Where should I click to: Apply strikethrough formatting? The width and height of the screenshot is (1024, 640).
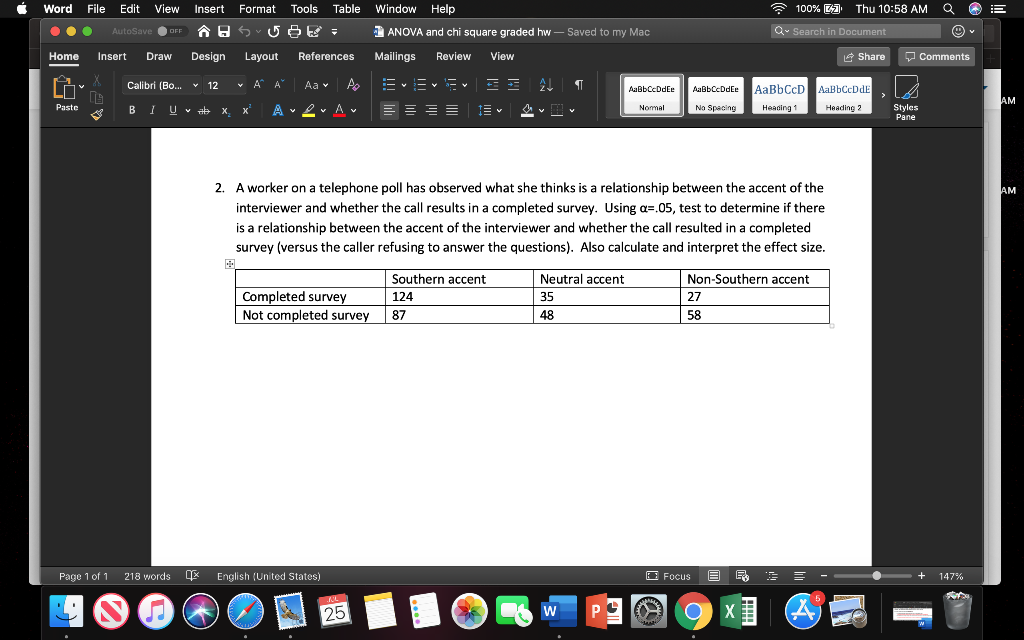pos(204,110)
